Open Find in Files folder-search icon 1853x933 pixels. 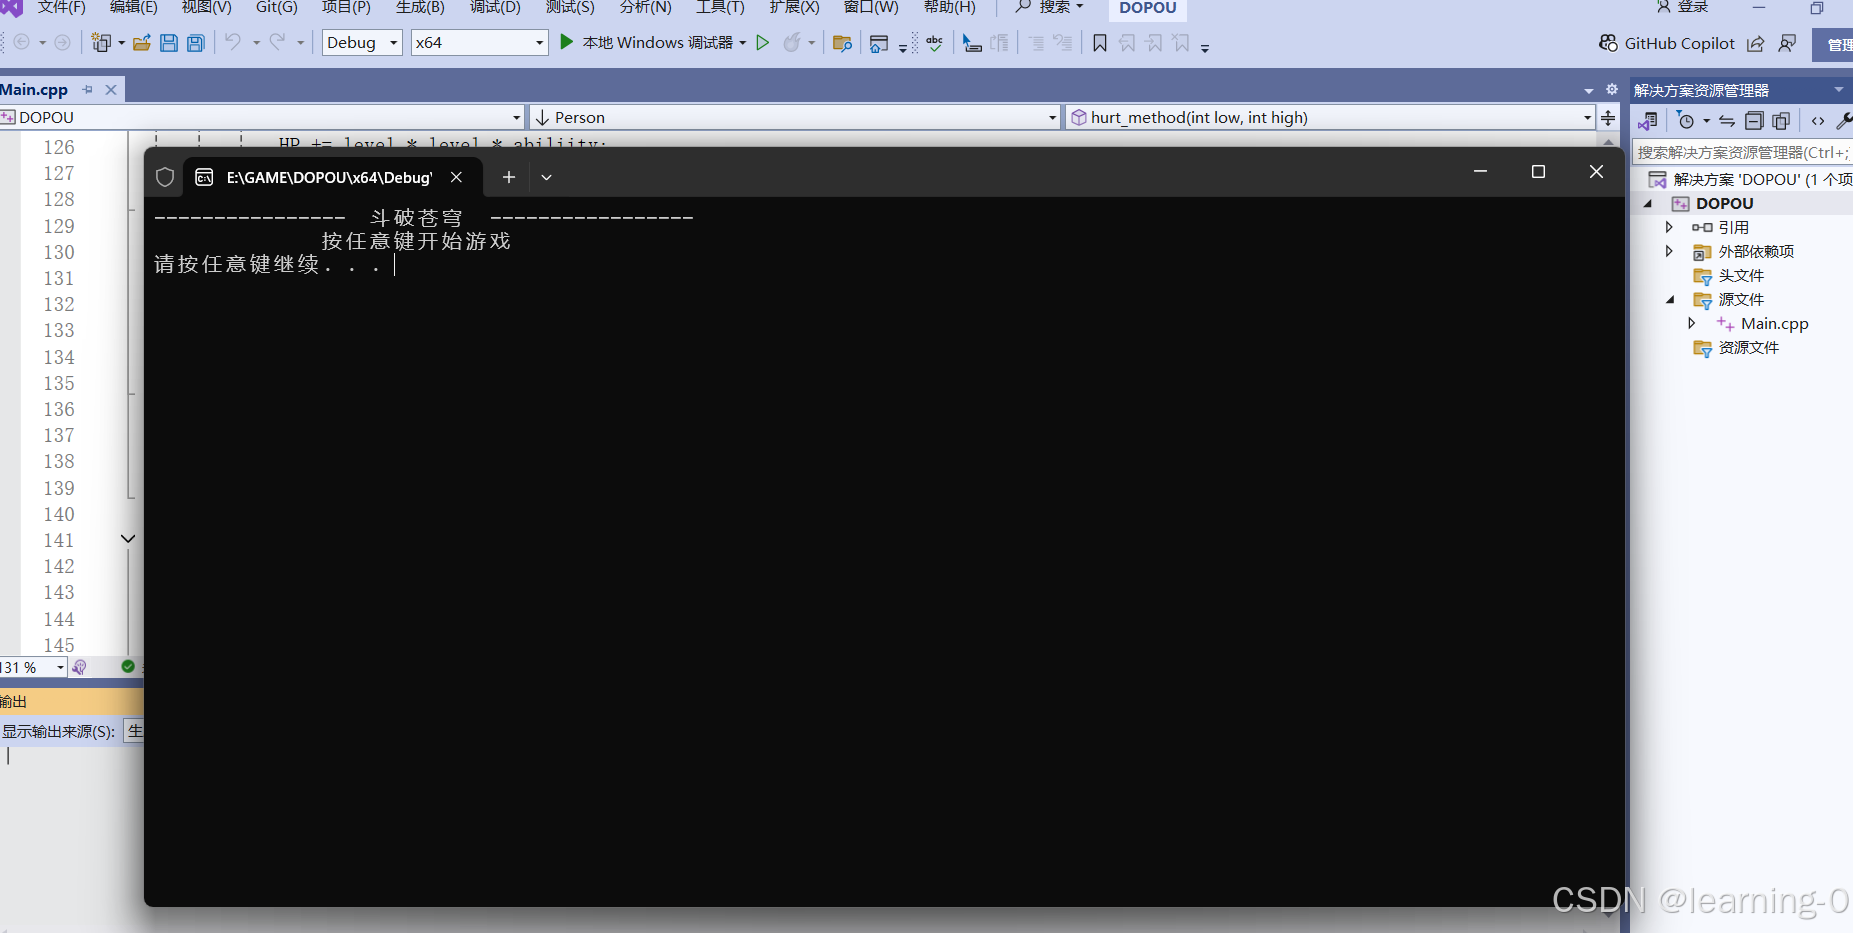(842, 43)
